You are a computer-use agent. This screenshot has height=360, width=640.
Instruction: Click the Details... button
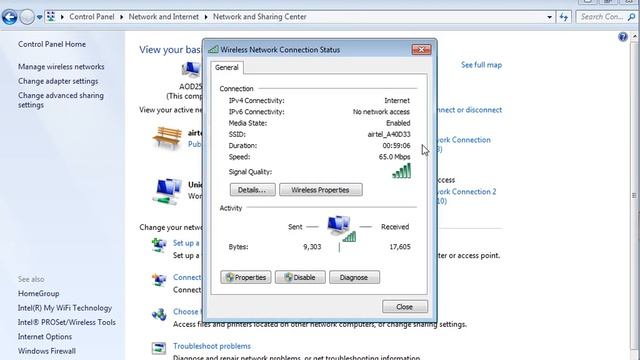(x=252, y=190)
